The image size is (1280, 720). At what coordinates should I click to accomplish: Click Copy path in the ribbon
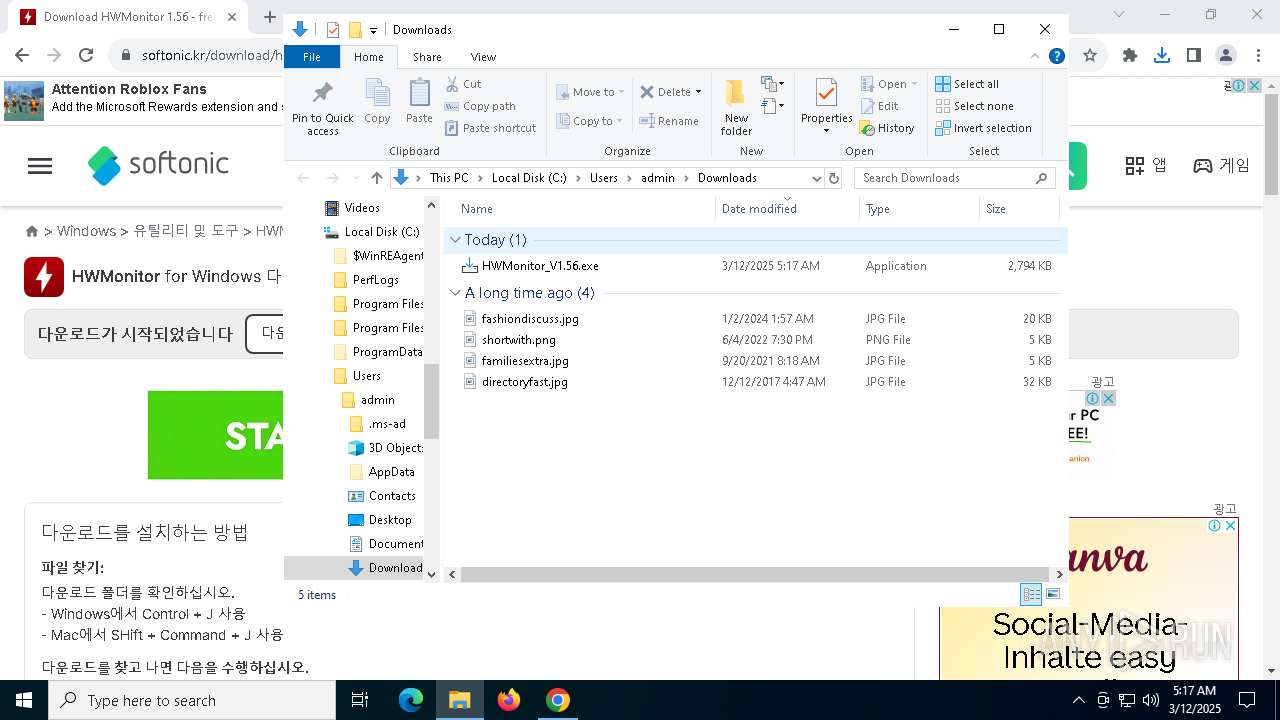click(480, 106)
